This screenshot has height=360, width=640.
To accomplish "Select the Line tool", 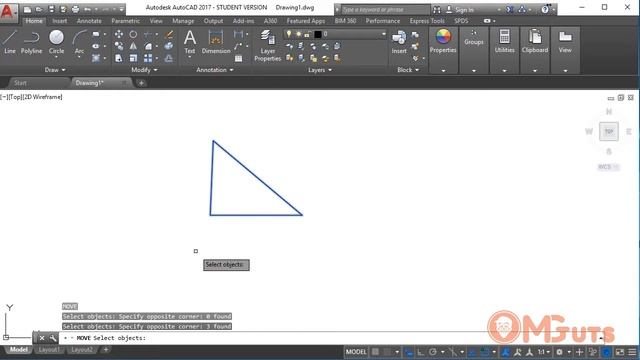I will point(9,42).
